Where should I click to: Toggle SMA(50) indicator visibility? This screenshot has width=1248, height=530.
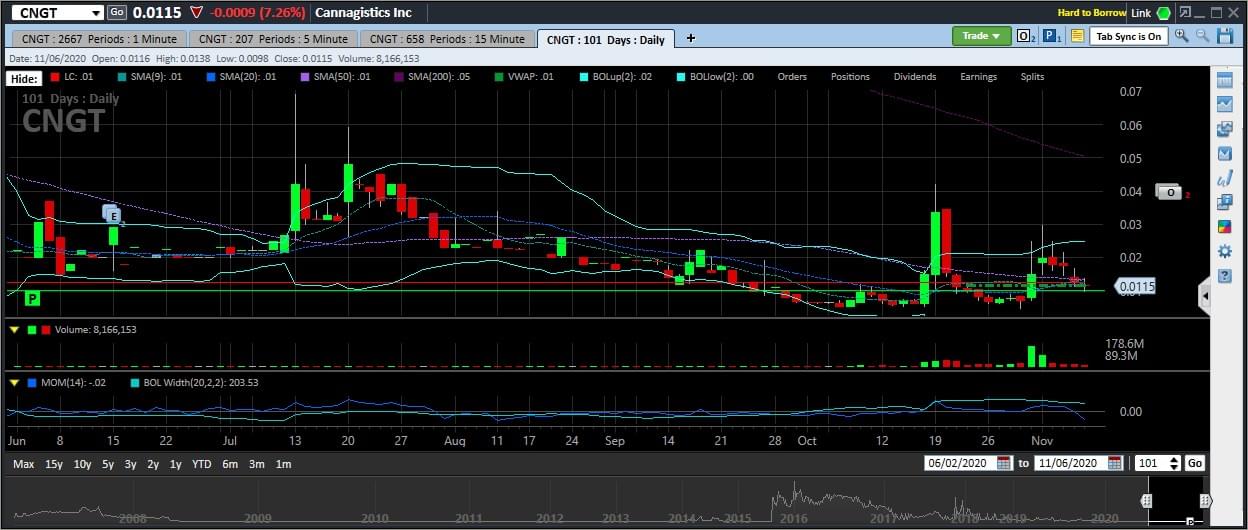(334, 76)
